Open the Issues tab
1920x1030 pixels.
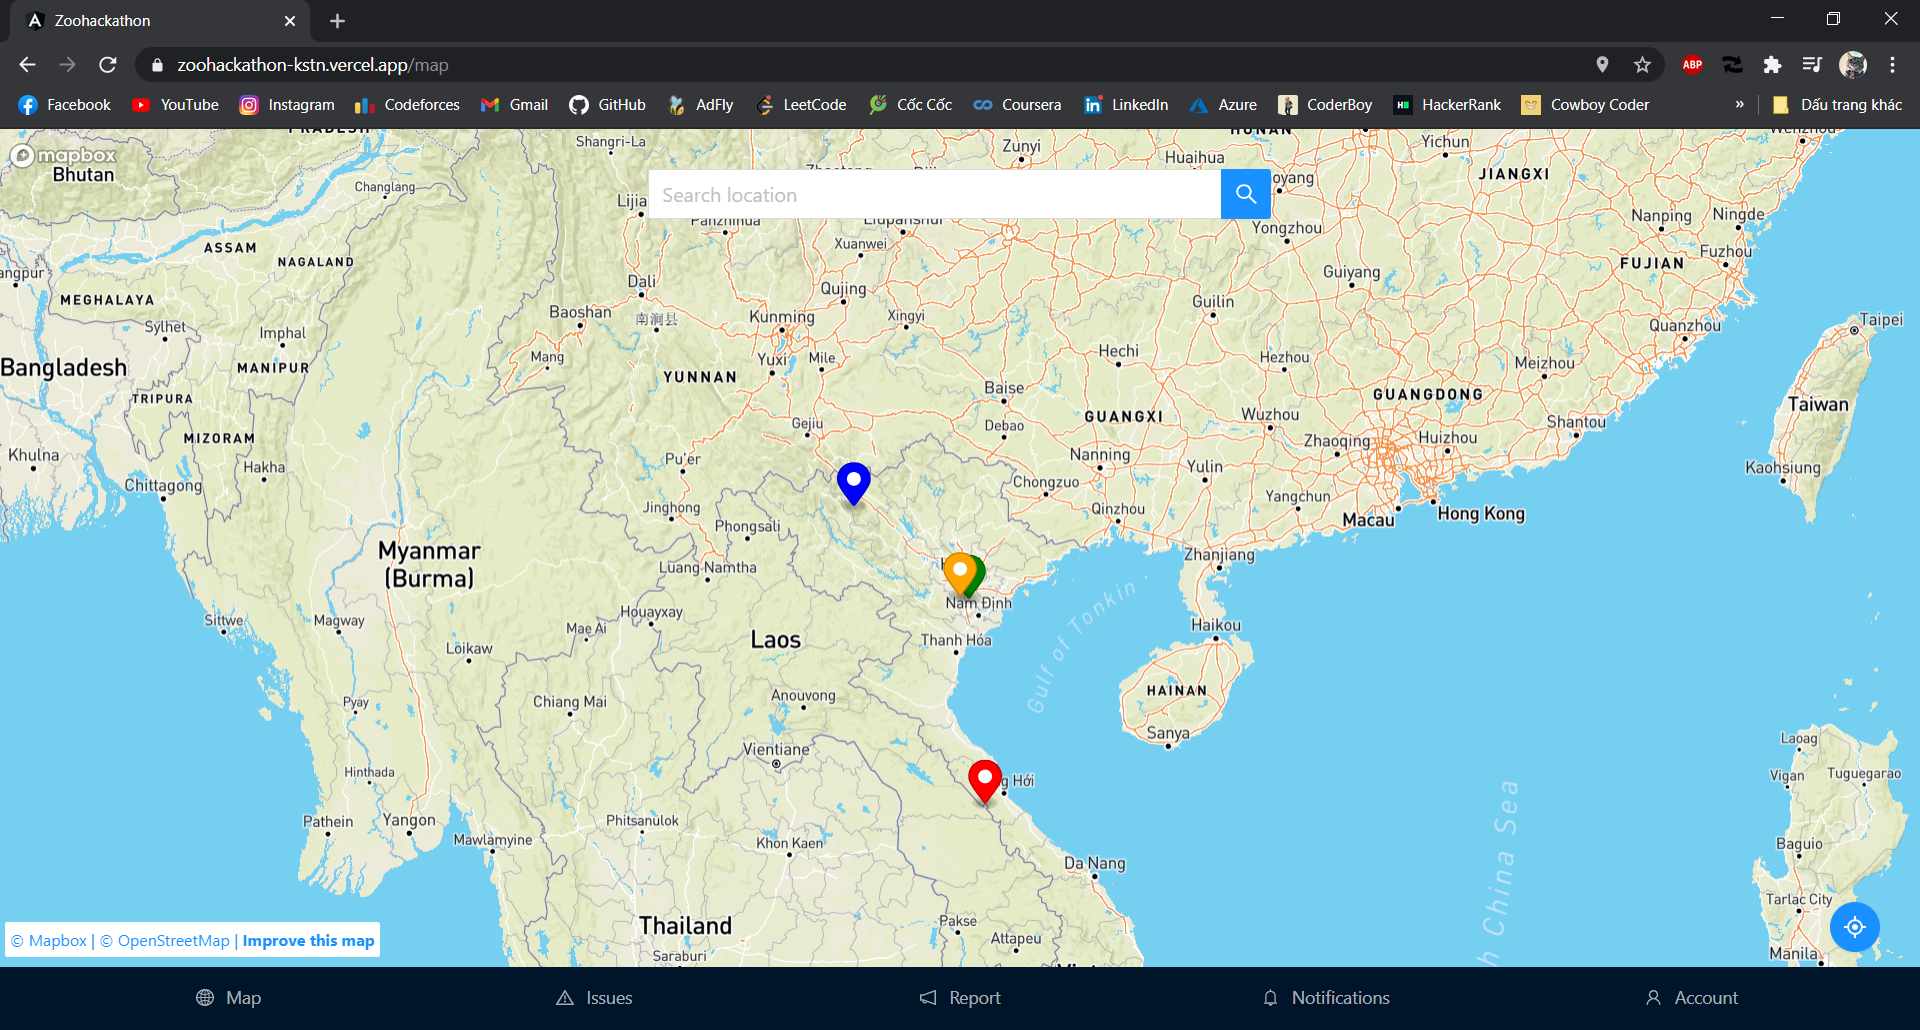[x=594, y=998]
